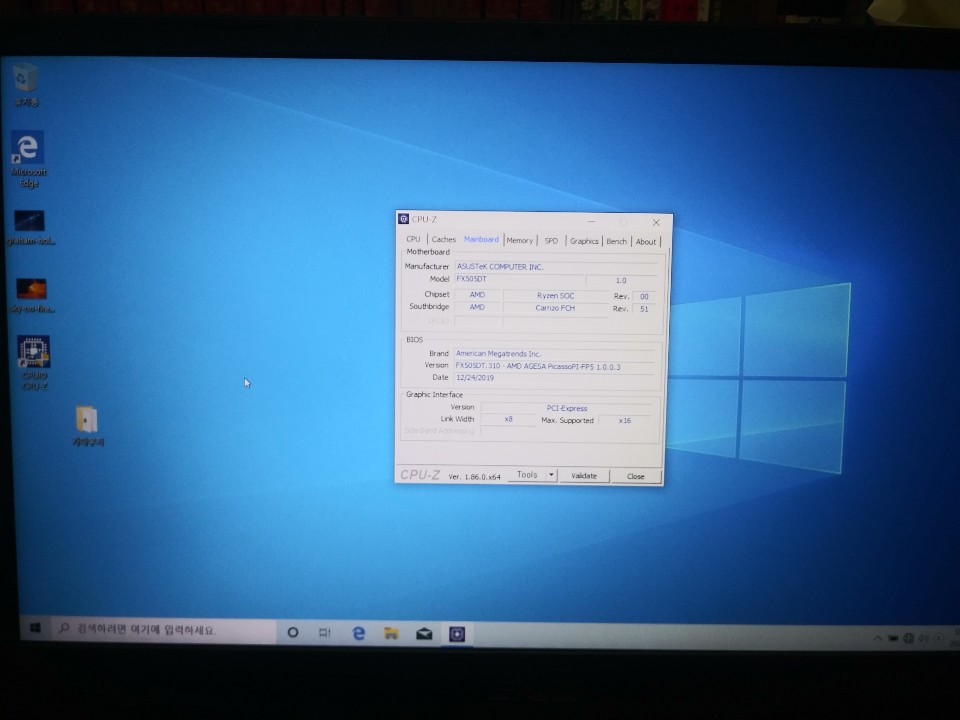
Task: Open Edge from the taskbar
Action: coord(359,633)
